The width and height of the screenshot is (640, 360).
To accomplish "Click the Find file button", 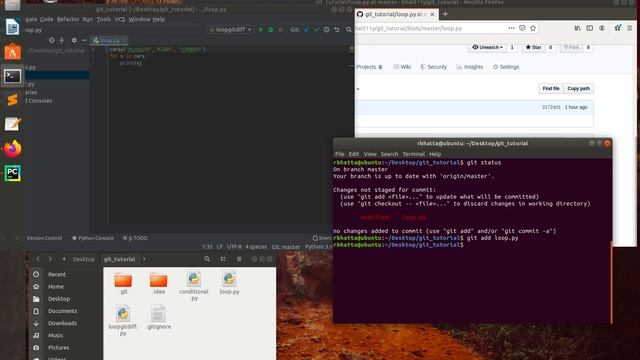I will click(551, 89).
